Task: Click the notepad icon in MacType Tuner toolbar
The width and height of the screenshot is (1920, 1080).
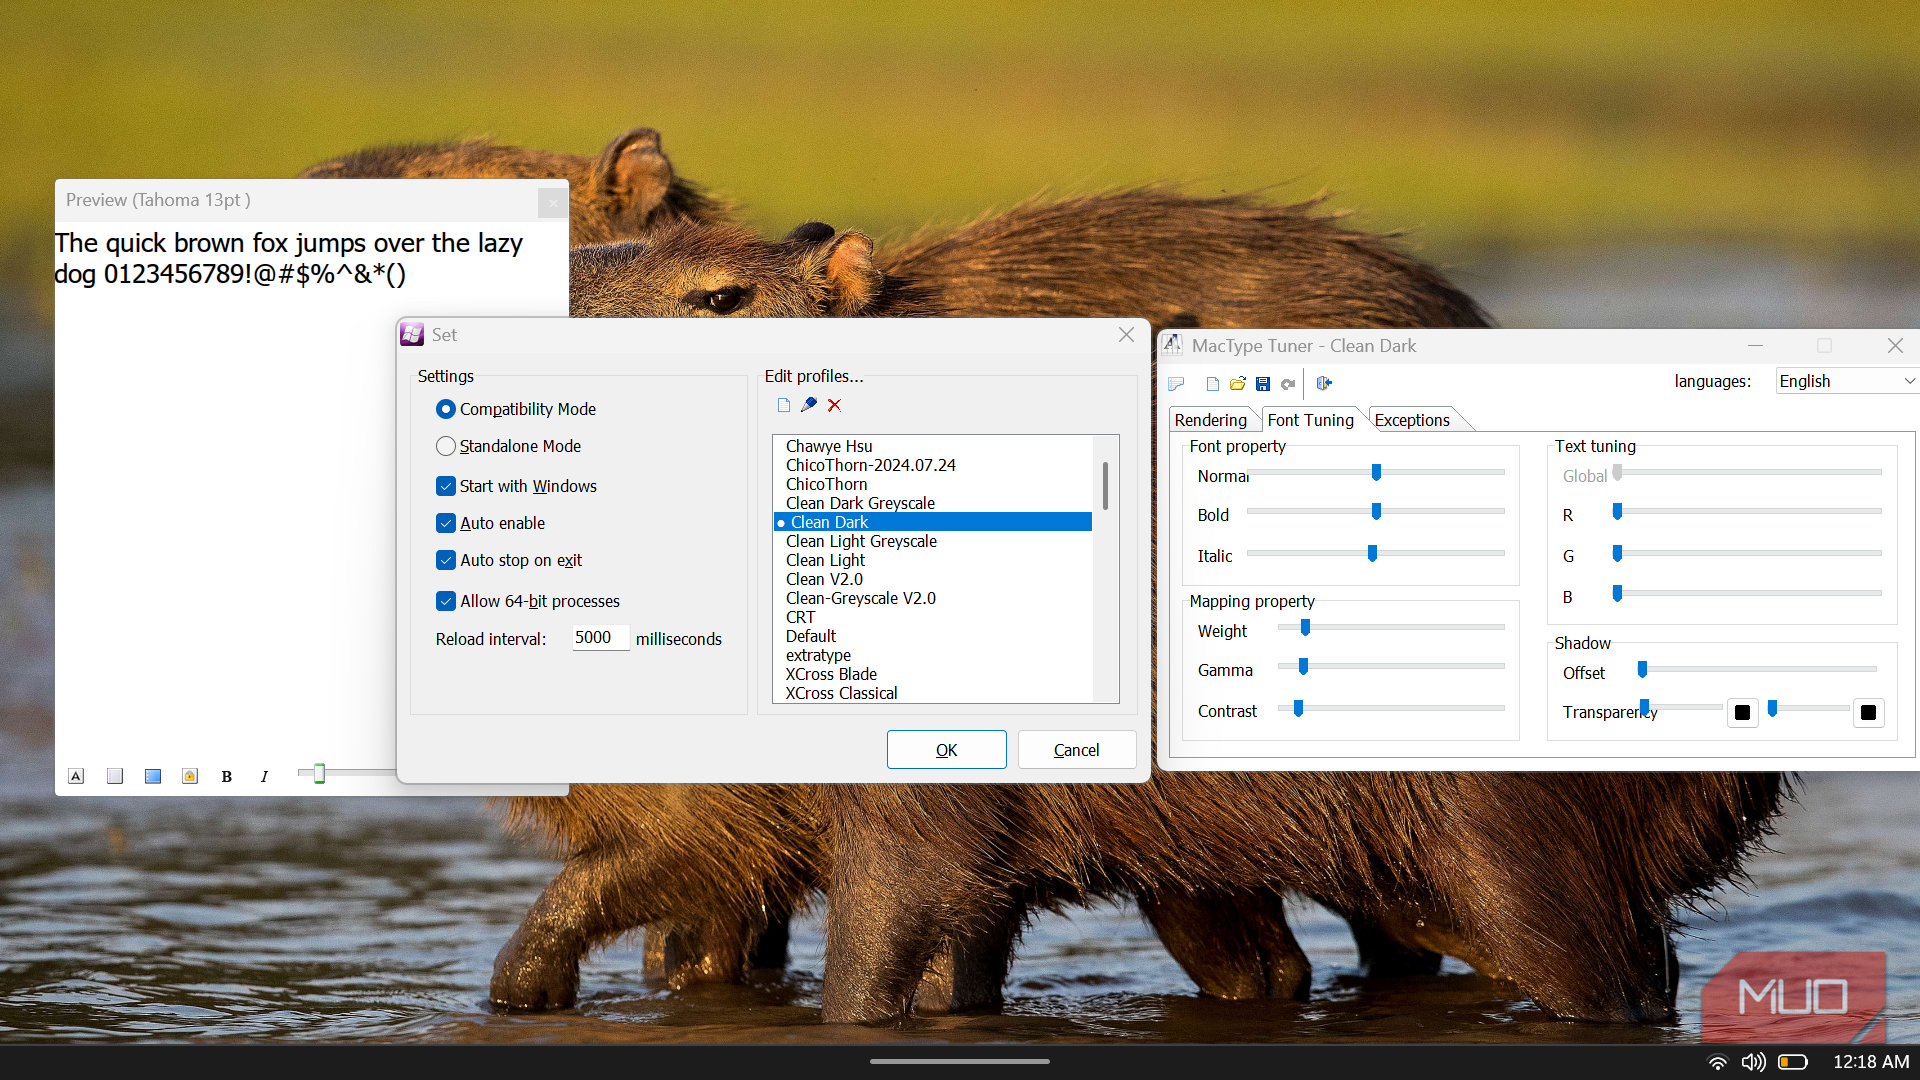Action: click(1177, 383)
